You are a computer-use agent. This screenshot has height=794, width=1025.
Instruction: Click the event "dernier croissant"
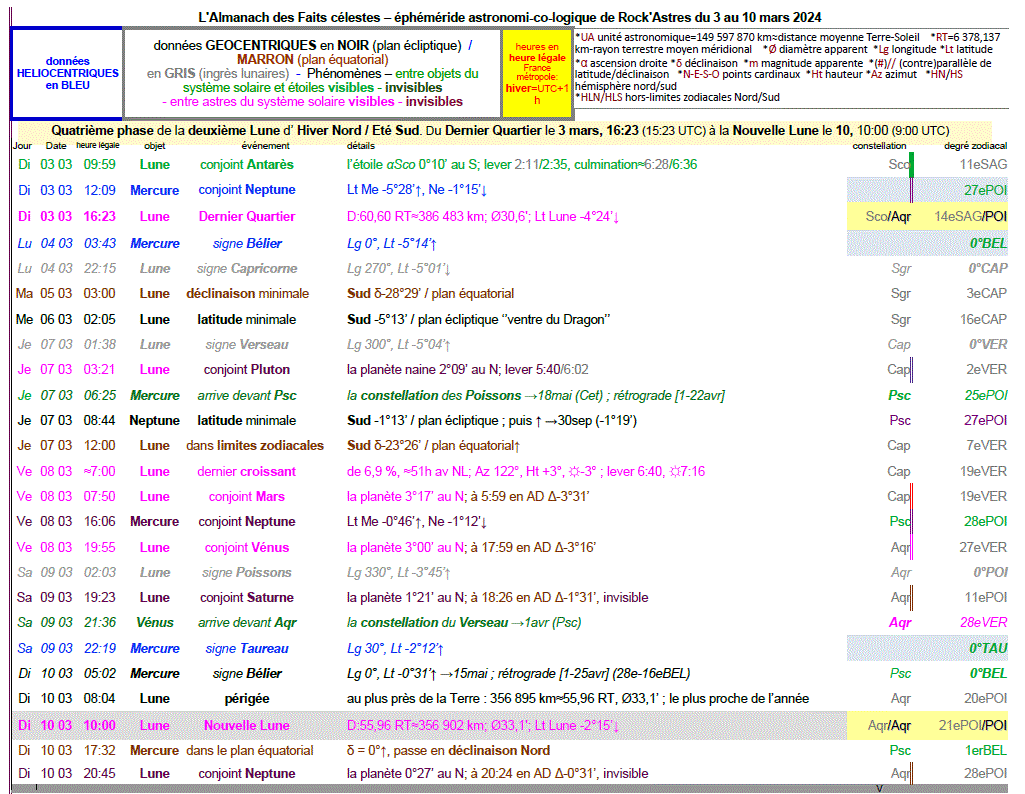pos(246,472)
